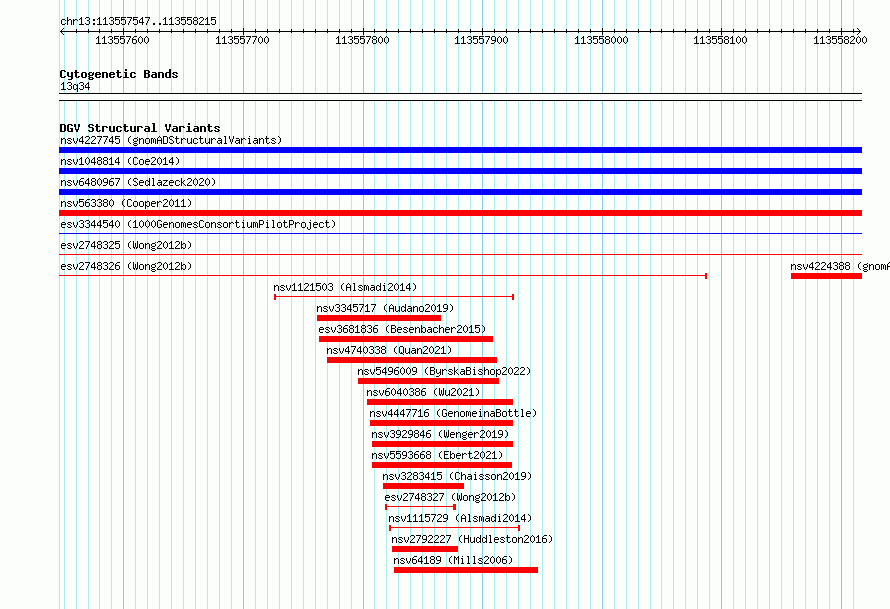
Task: Click the right arrow of the ruler
Action: pos(859,32)
